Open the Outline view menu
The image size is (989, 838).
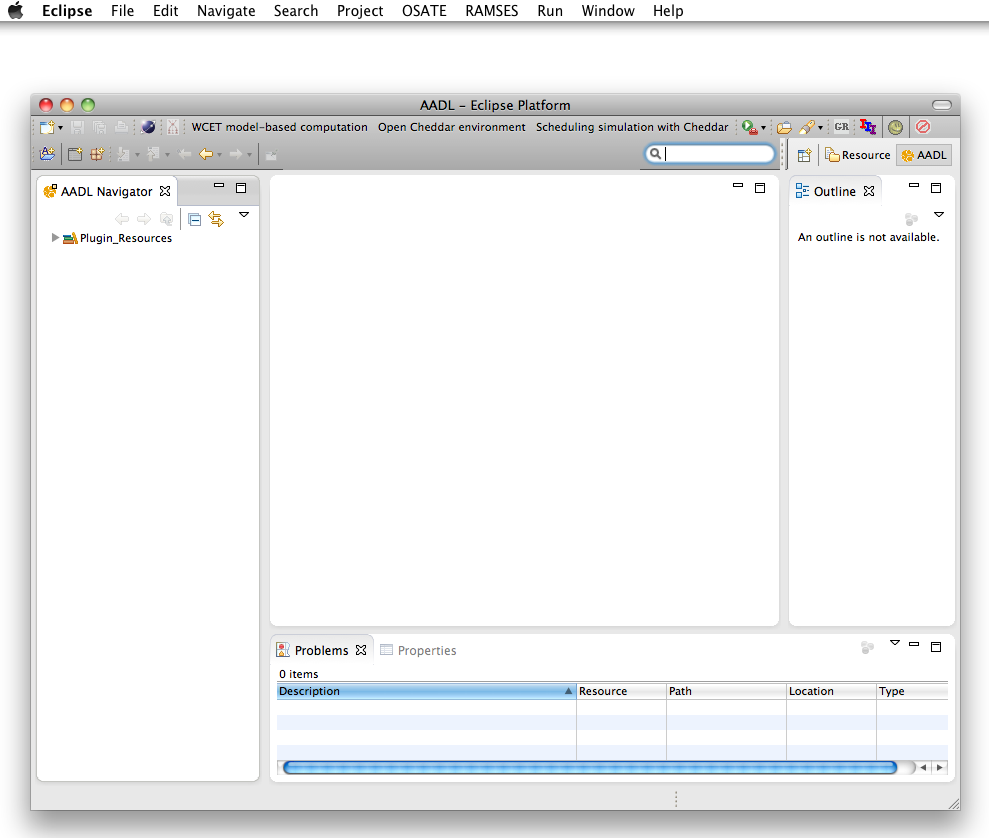point(939,214)
